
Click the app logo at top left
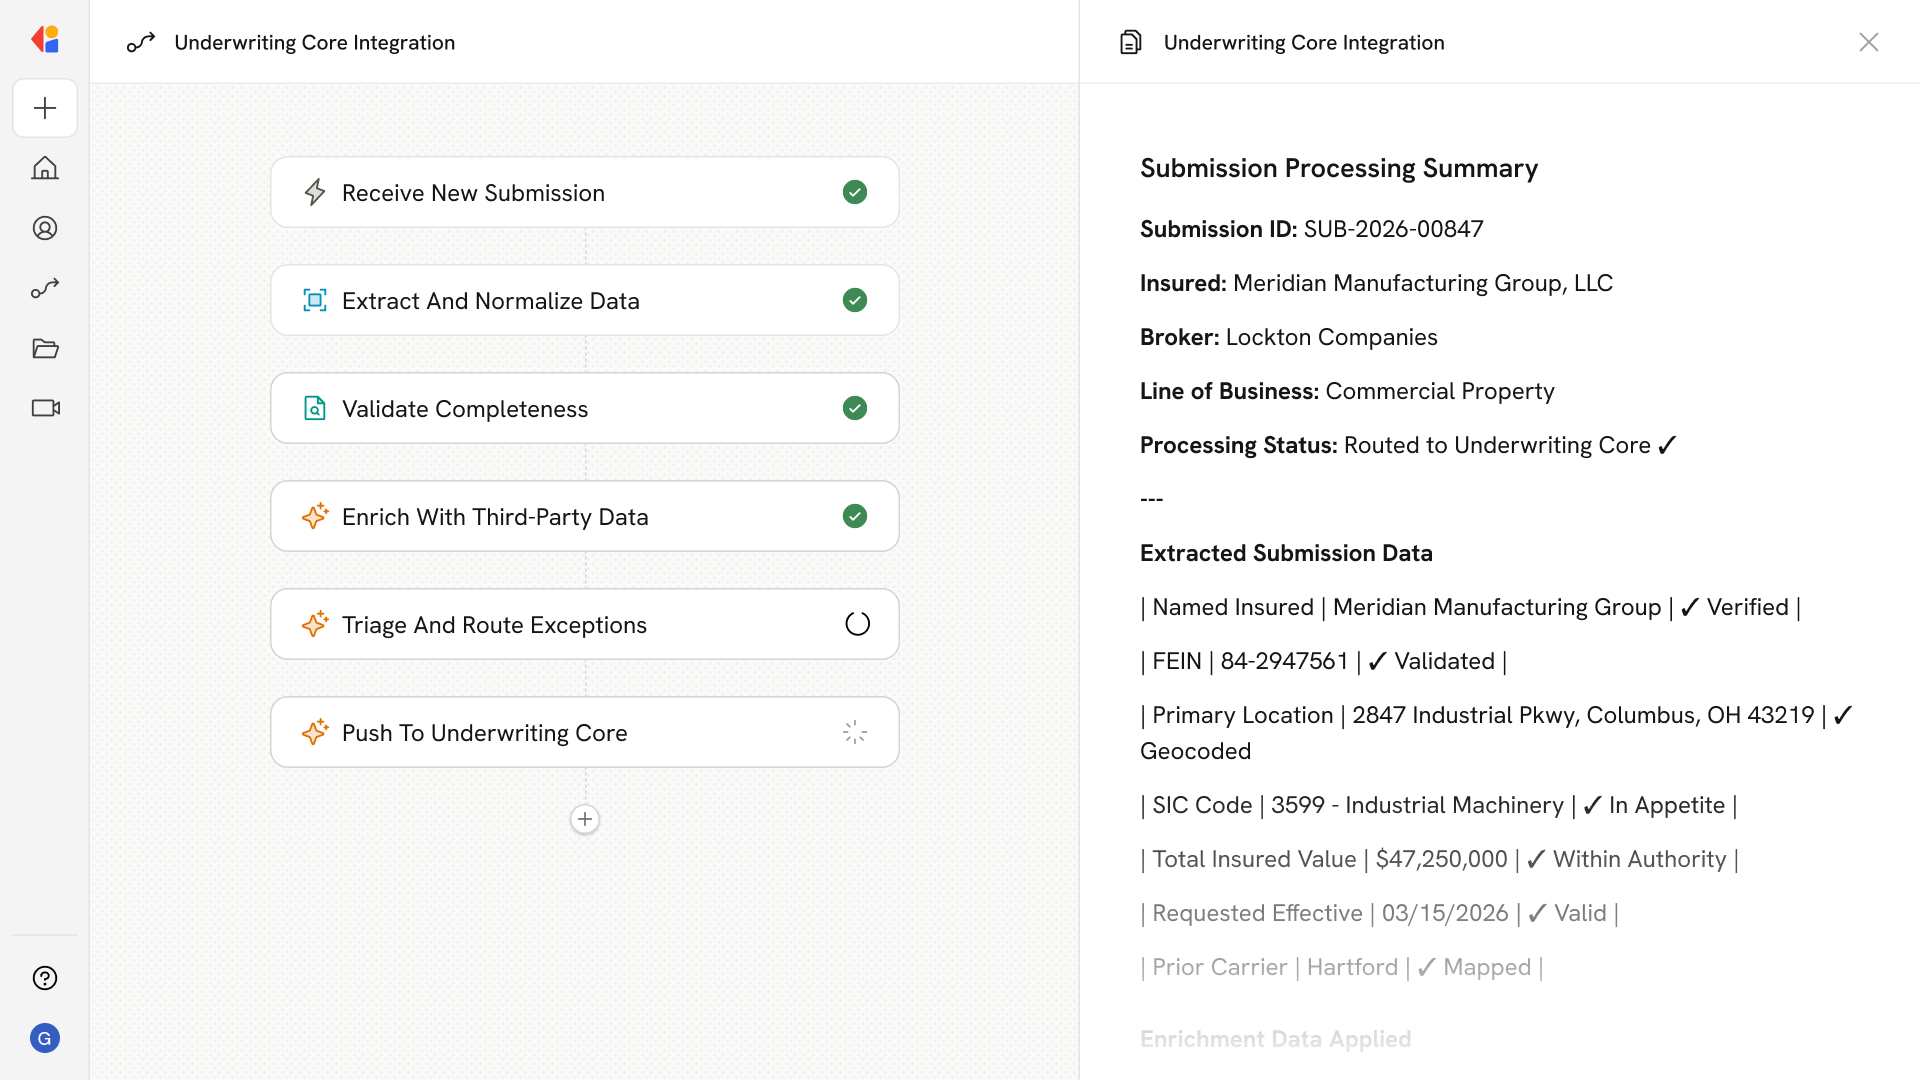click(45, 40)
